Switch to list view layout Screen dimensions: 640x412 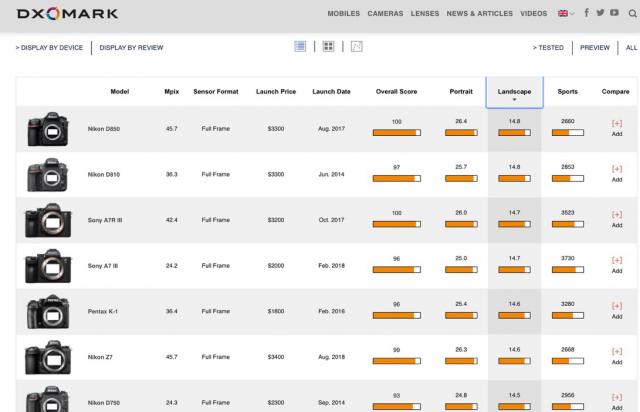pos(300,47)
